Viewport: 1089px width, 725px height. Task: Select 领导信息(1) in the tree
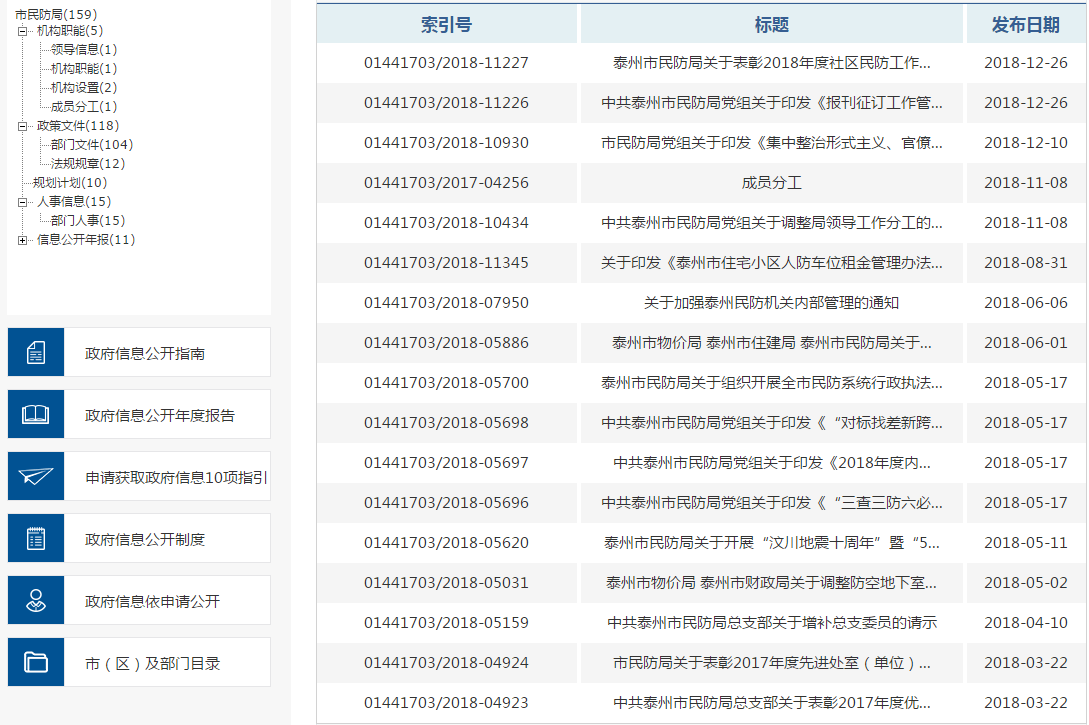[84, 49]
